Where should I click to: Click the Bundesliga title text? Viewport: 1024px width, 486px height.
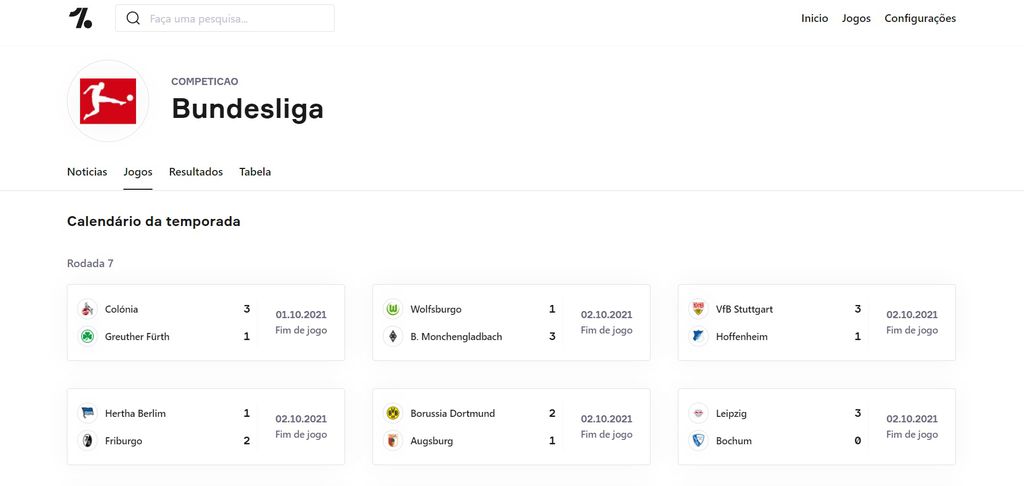(248, 108)
